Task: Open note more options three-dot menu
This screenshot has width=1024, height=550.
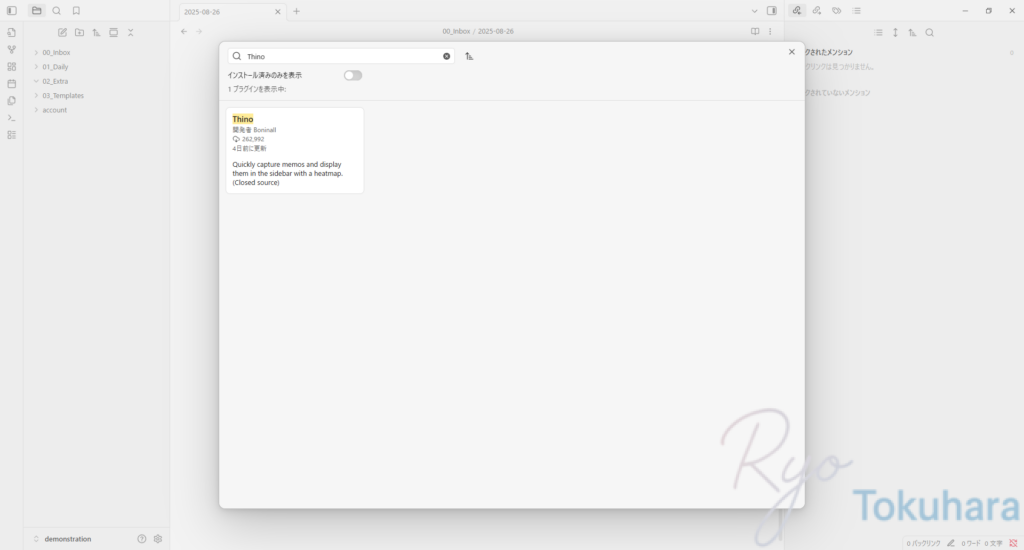Action: 770,31
